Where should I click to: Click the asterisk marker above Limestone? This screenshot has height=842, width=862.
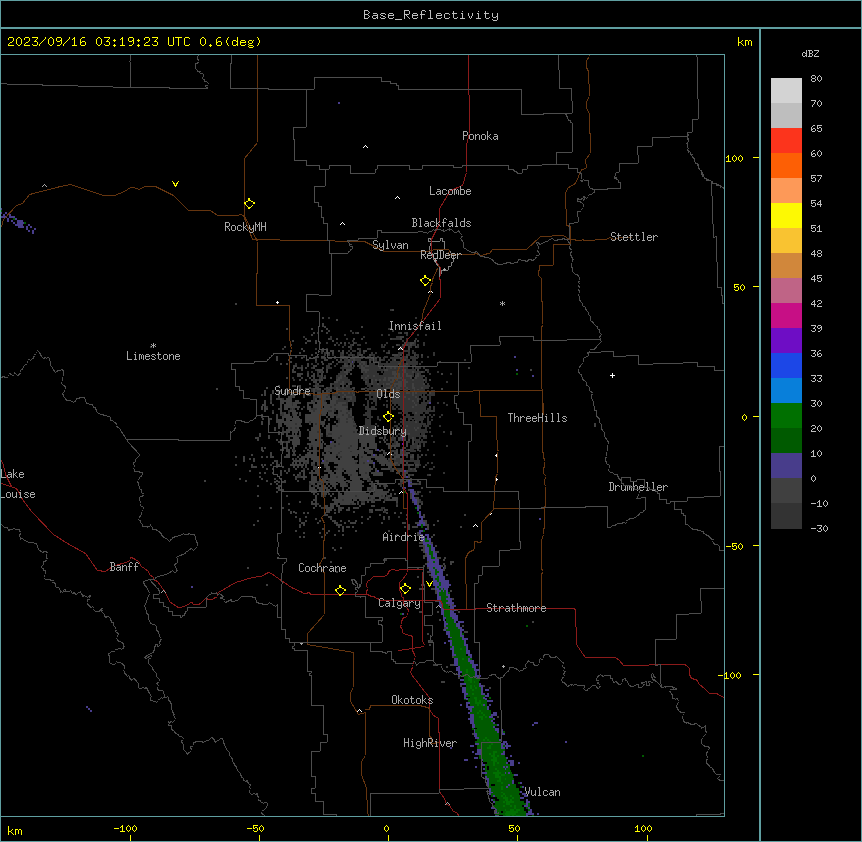tap(153, 346)
